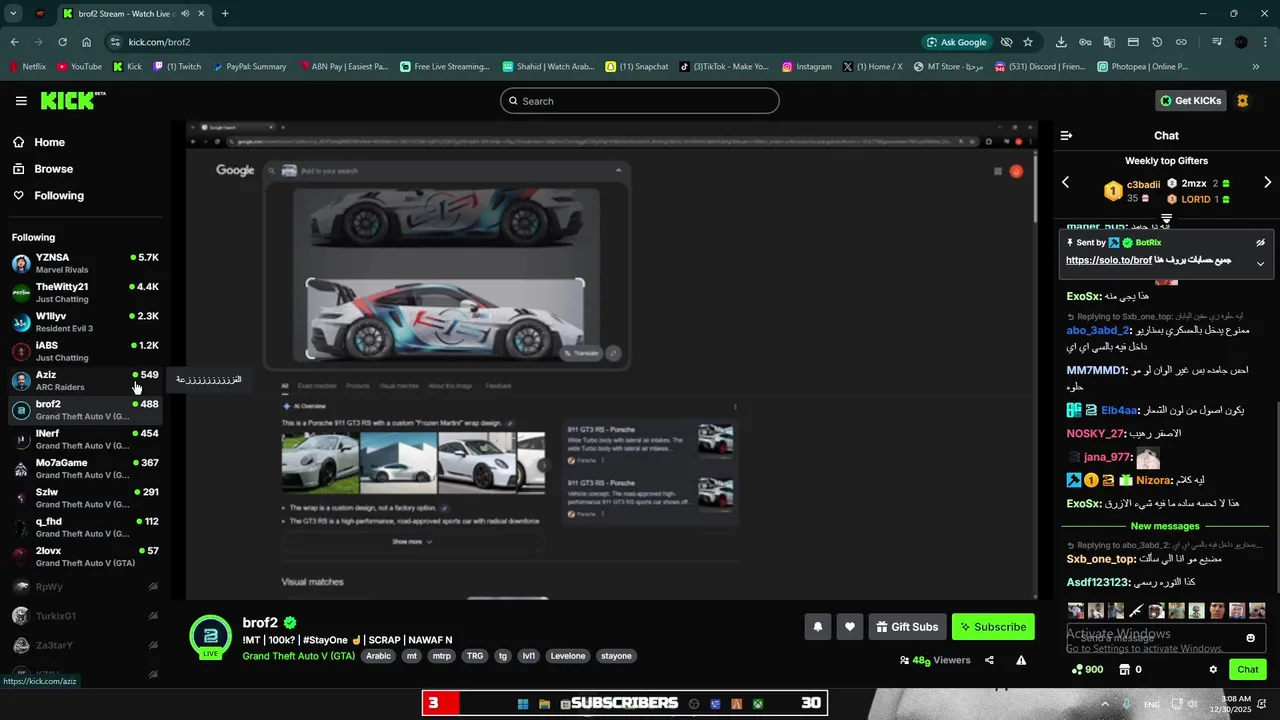Click the translate page icon in toolbar
This screenshot has height=720, width=1280.
1109,42
